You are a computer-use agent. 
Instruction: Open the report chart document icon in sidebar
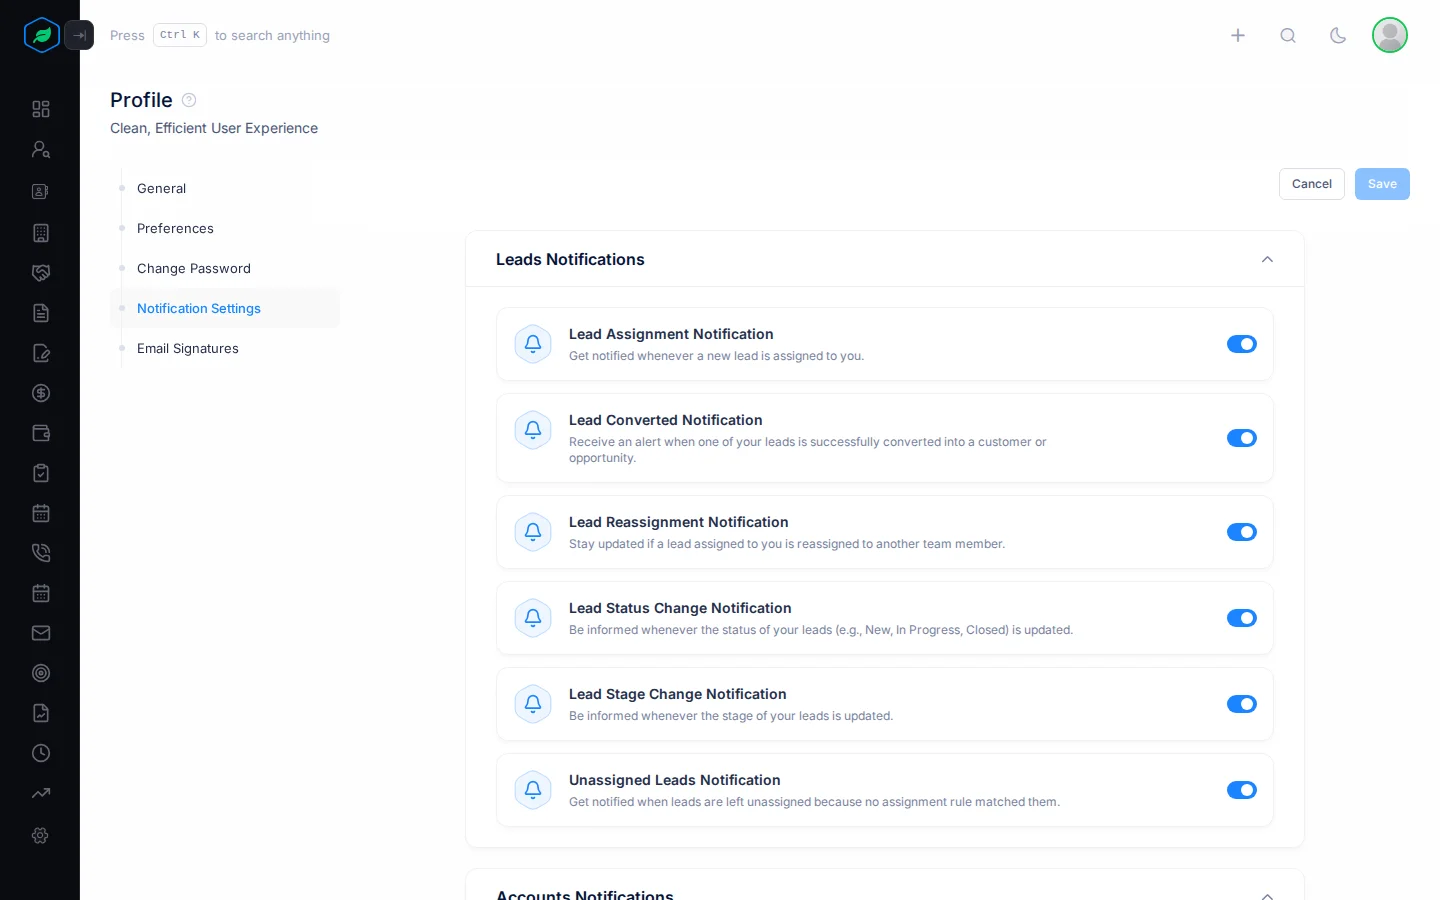(41, 713)
